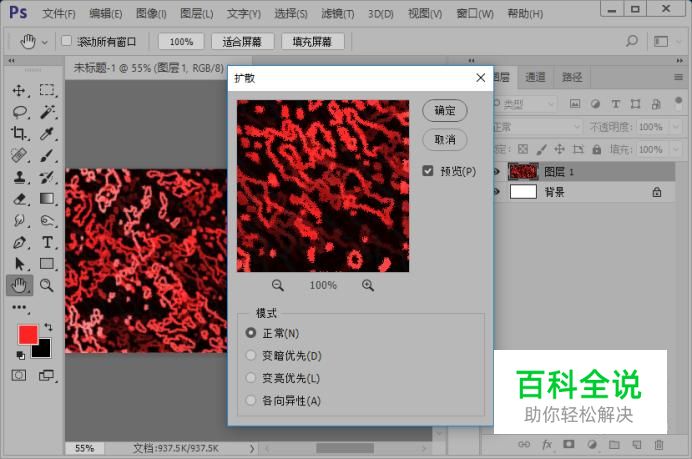The height and width of the screenshot is (459, 692).
Task: Enable 滚动所有窗口 checkbox
Action: click(66, 41)
